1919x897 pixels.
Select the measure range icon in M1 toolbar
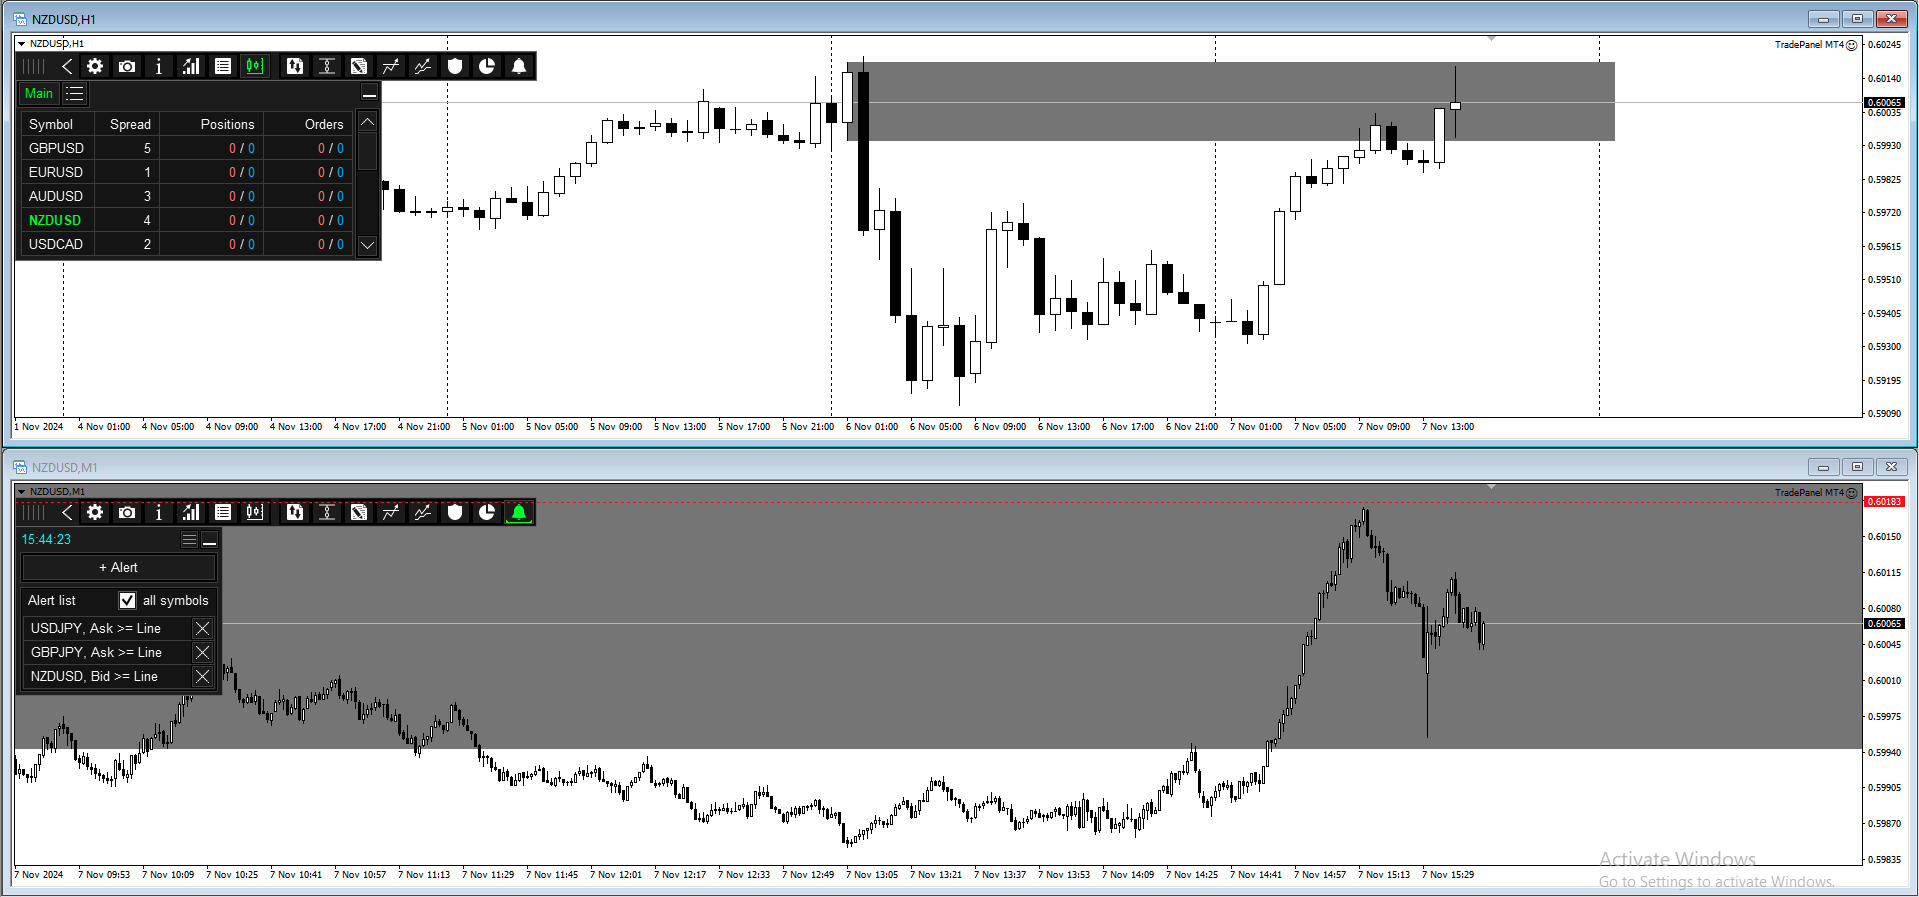point(327,512)
